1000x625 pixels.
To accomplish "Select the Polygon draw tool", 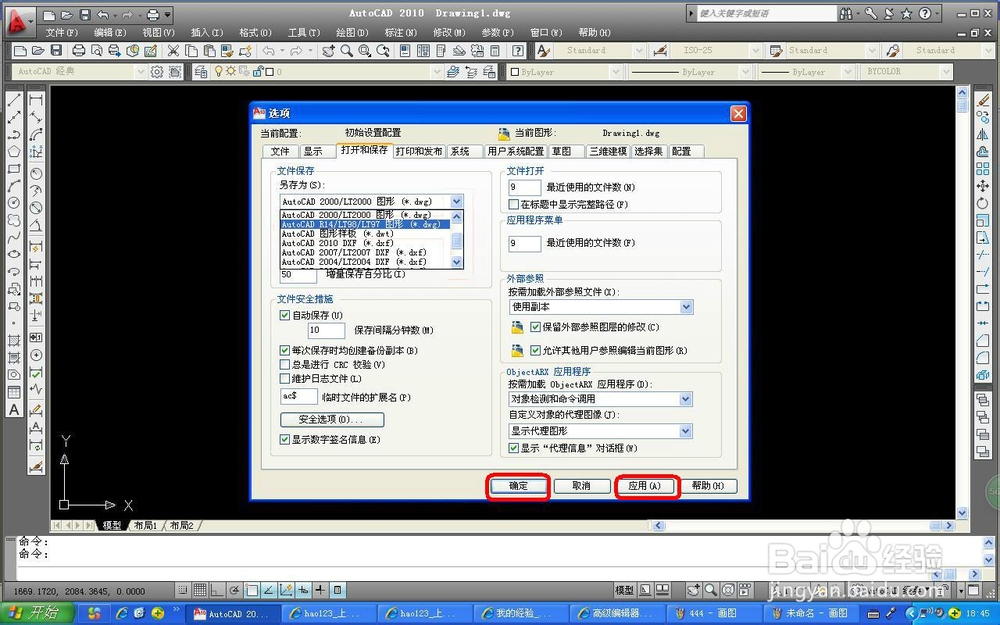I will pos(14,152).
